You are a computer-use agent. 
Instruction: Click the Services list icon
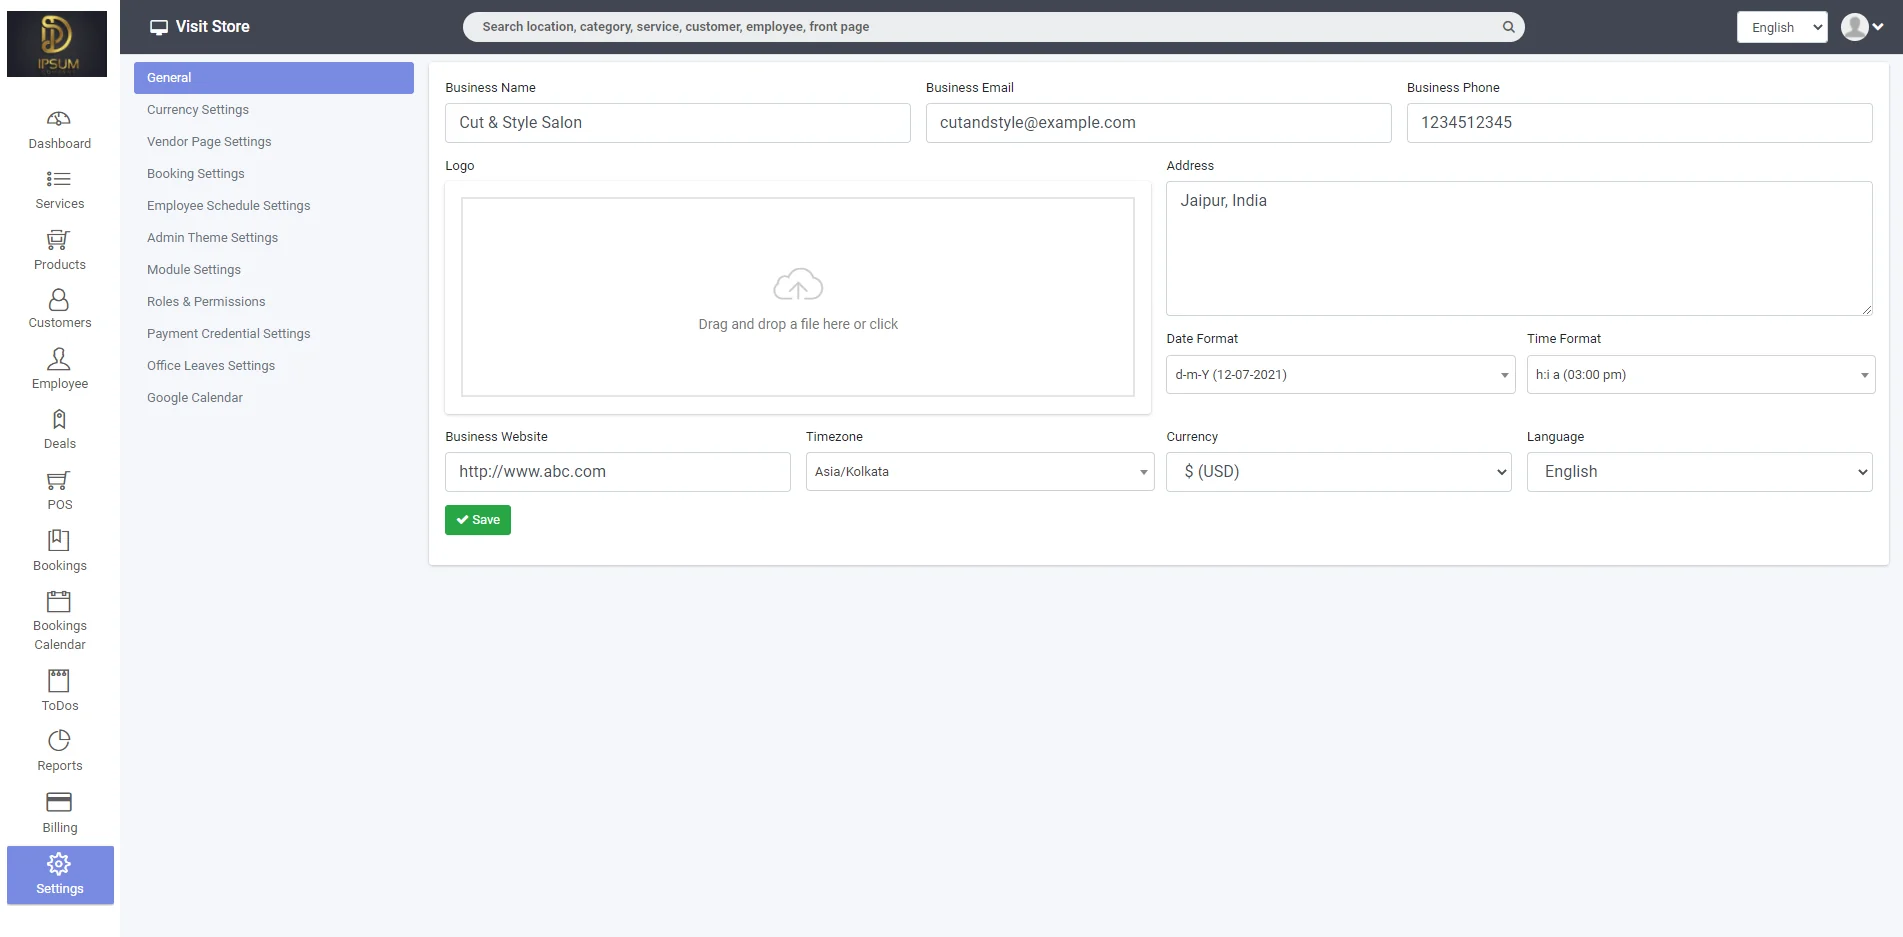point(59,179)
